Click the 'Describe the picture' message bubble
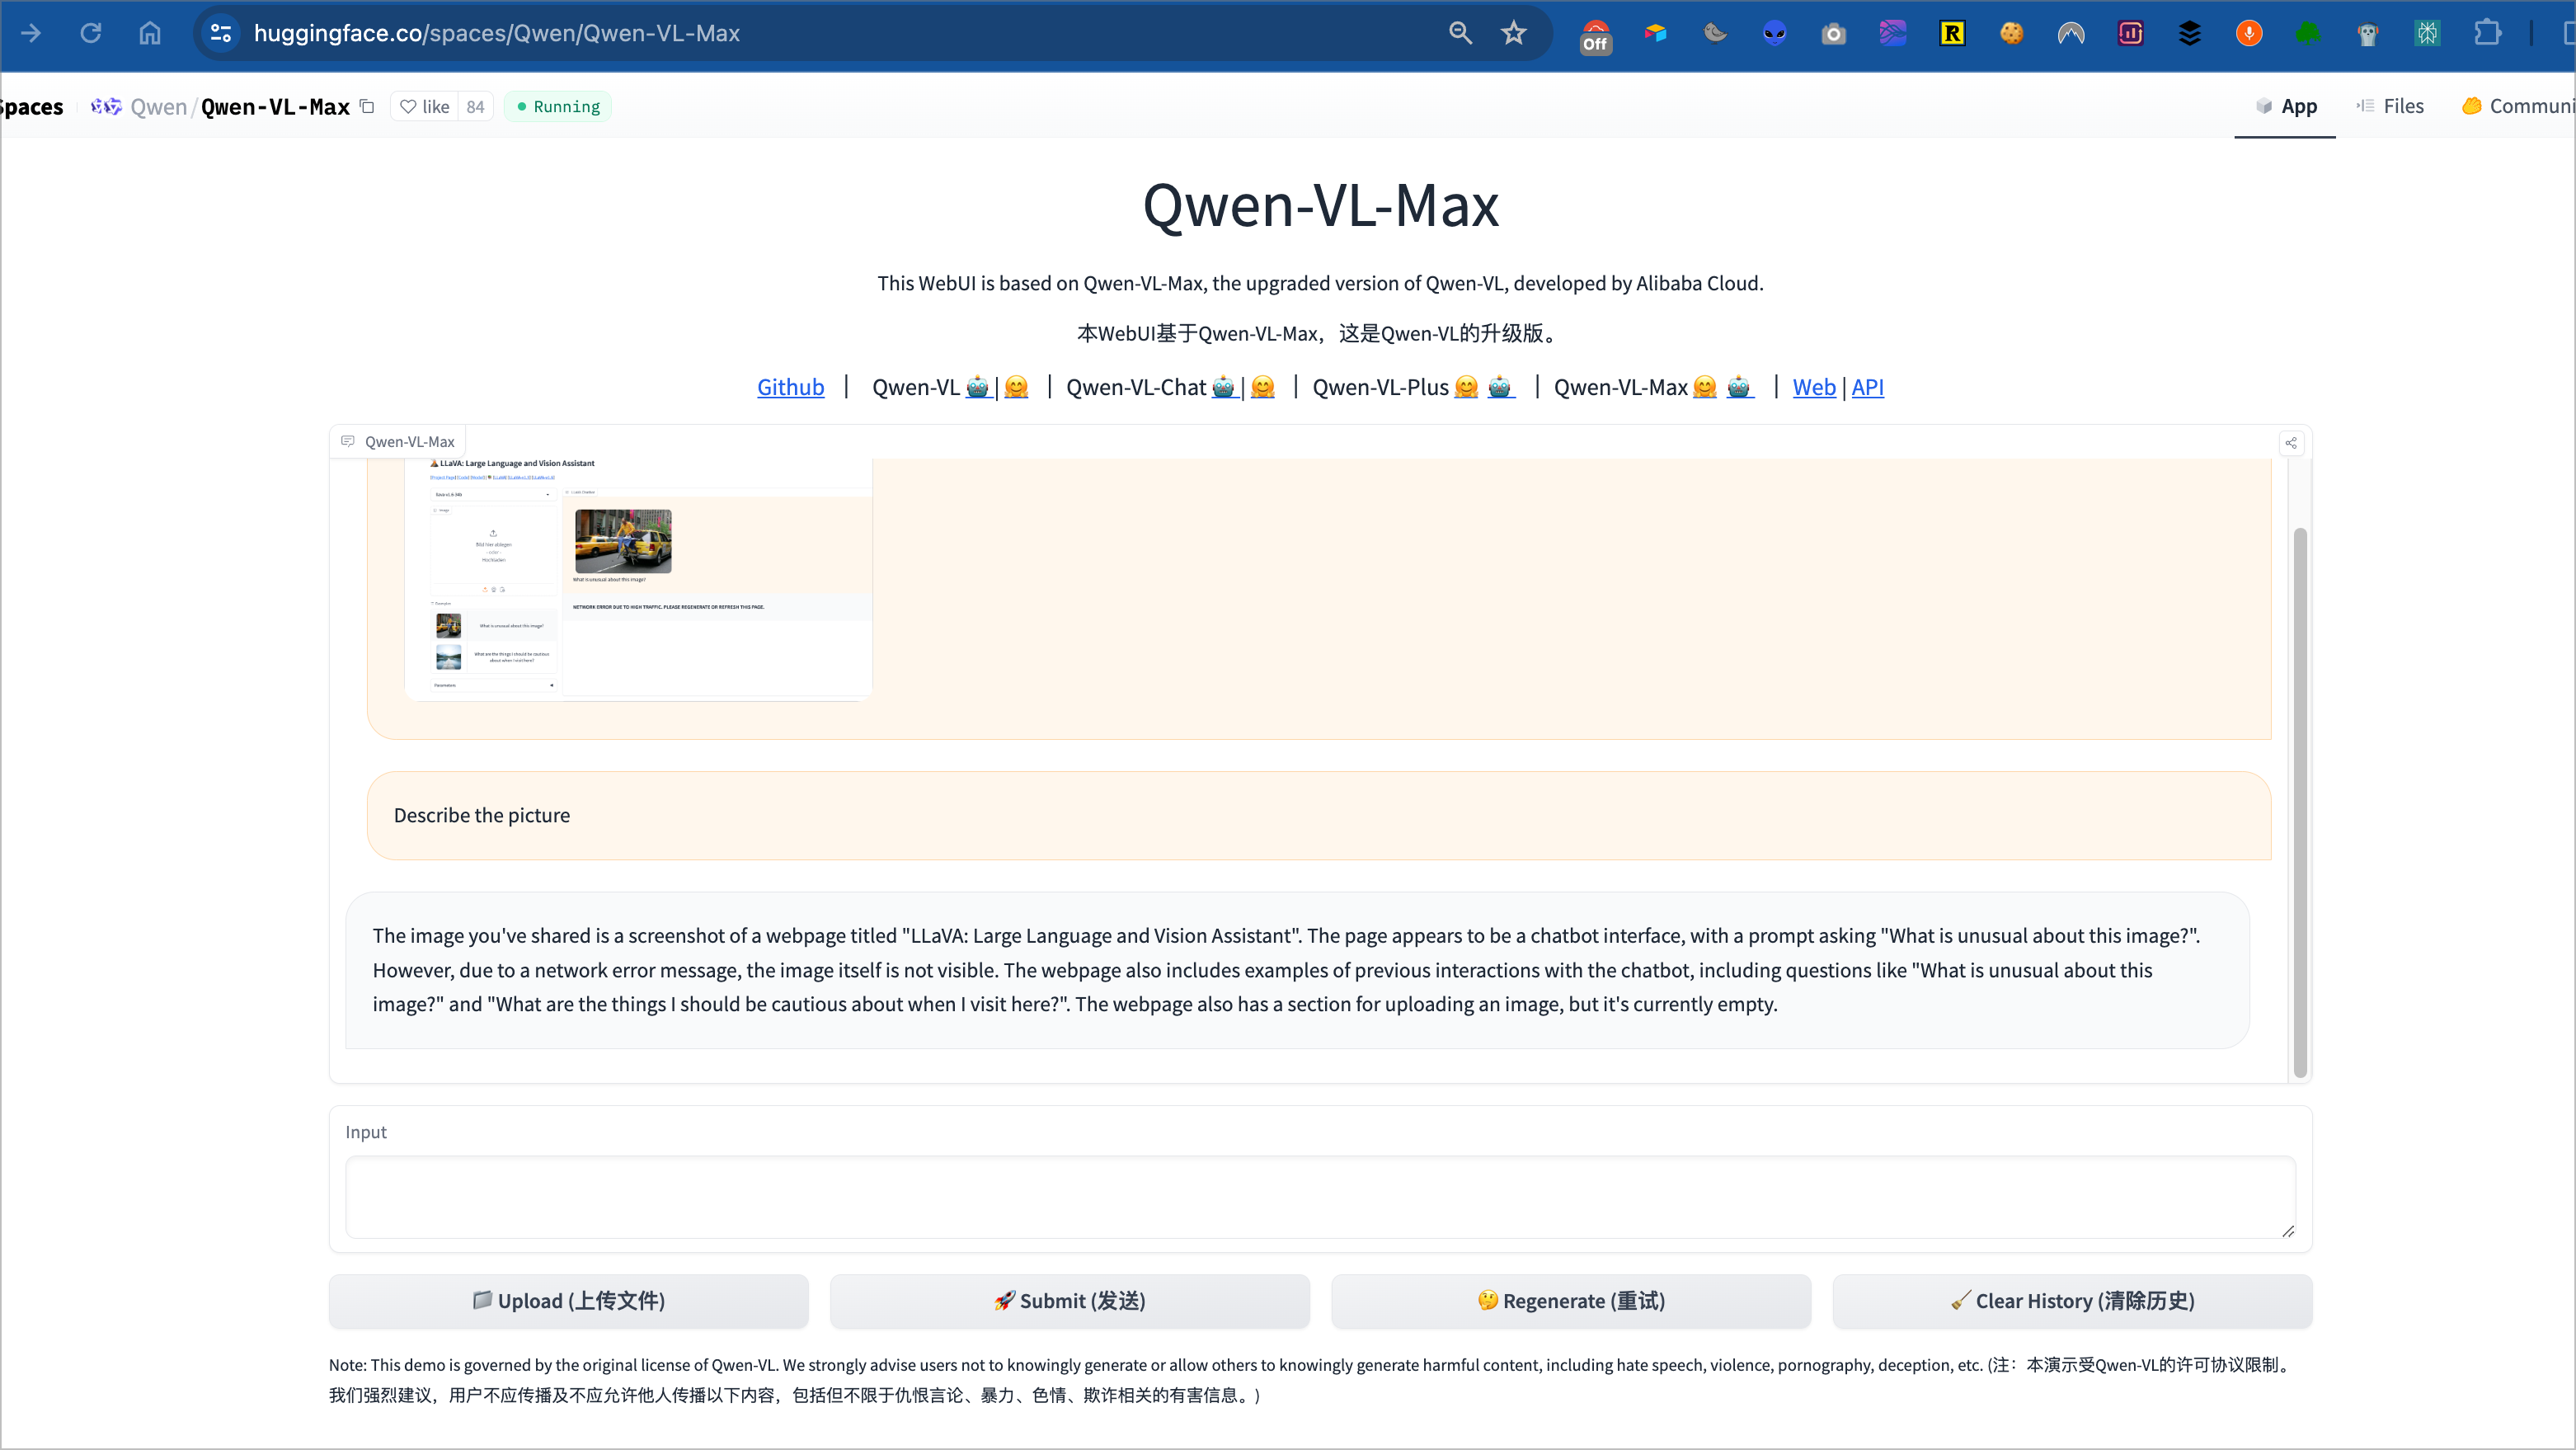The height and width of the screenshot is (1450, 2576). (x=1319, y=815)
